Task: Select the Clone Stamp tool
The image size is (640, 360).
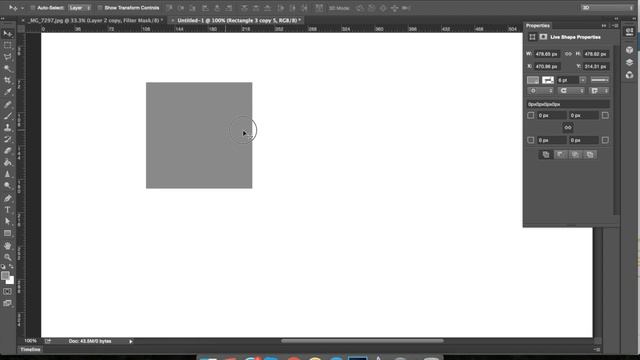Action: coord(8,127)
